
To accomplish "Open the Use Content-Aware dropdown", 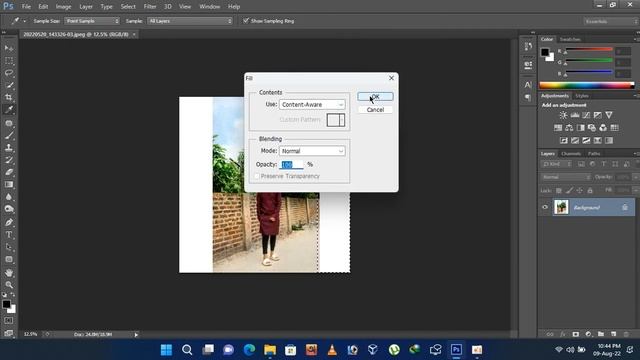I will 312,104.
